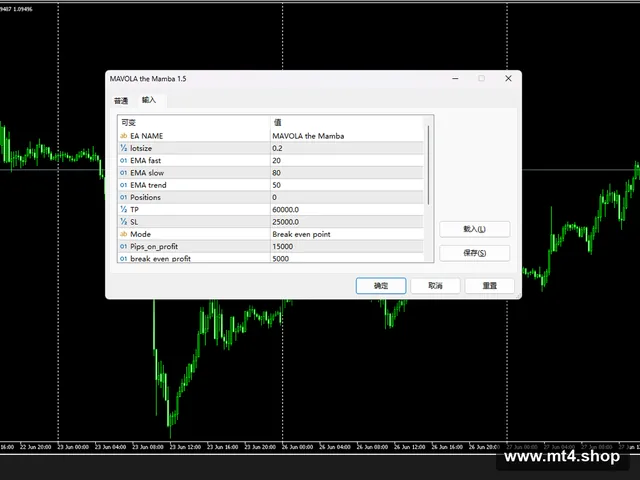Click the Positions integer type icon
The height and width of the screenshot is (480, 640).
pos(123,197)
